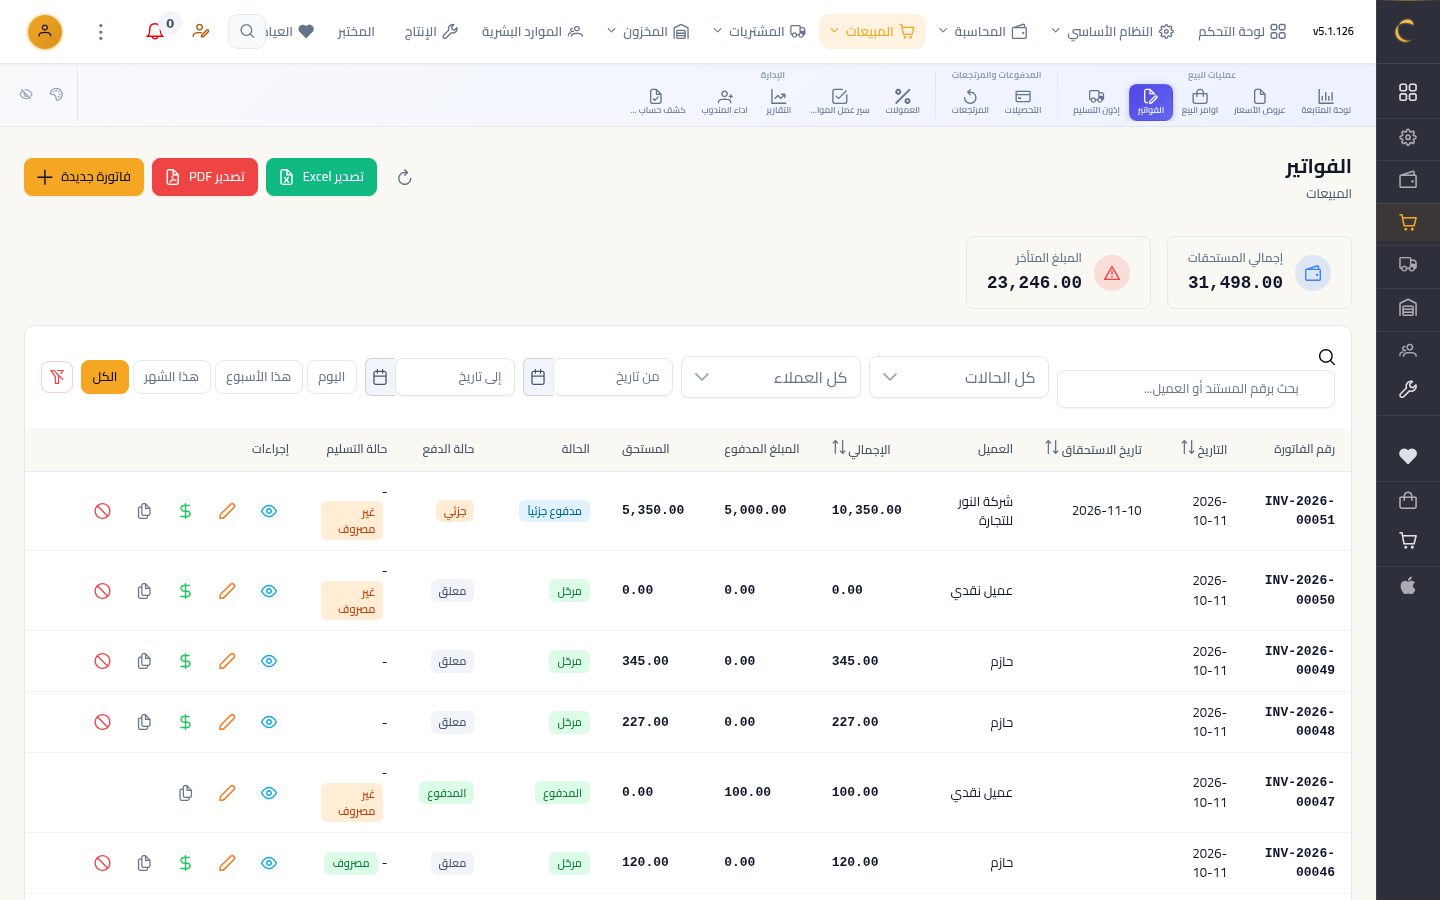Open reports (التقارير) in the toolbar
The height and width of the screenshot is (900, 1440).
pyautogui.click(x=778, y=102)
